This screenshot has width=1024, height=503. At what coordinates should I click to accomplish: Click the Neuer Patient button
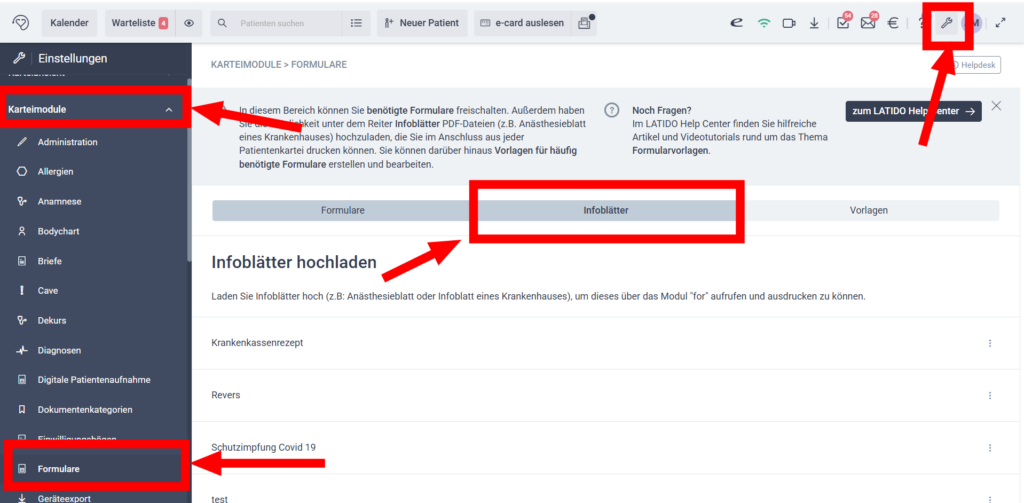(420, 23)
